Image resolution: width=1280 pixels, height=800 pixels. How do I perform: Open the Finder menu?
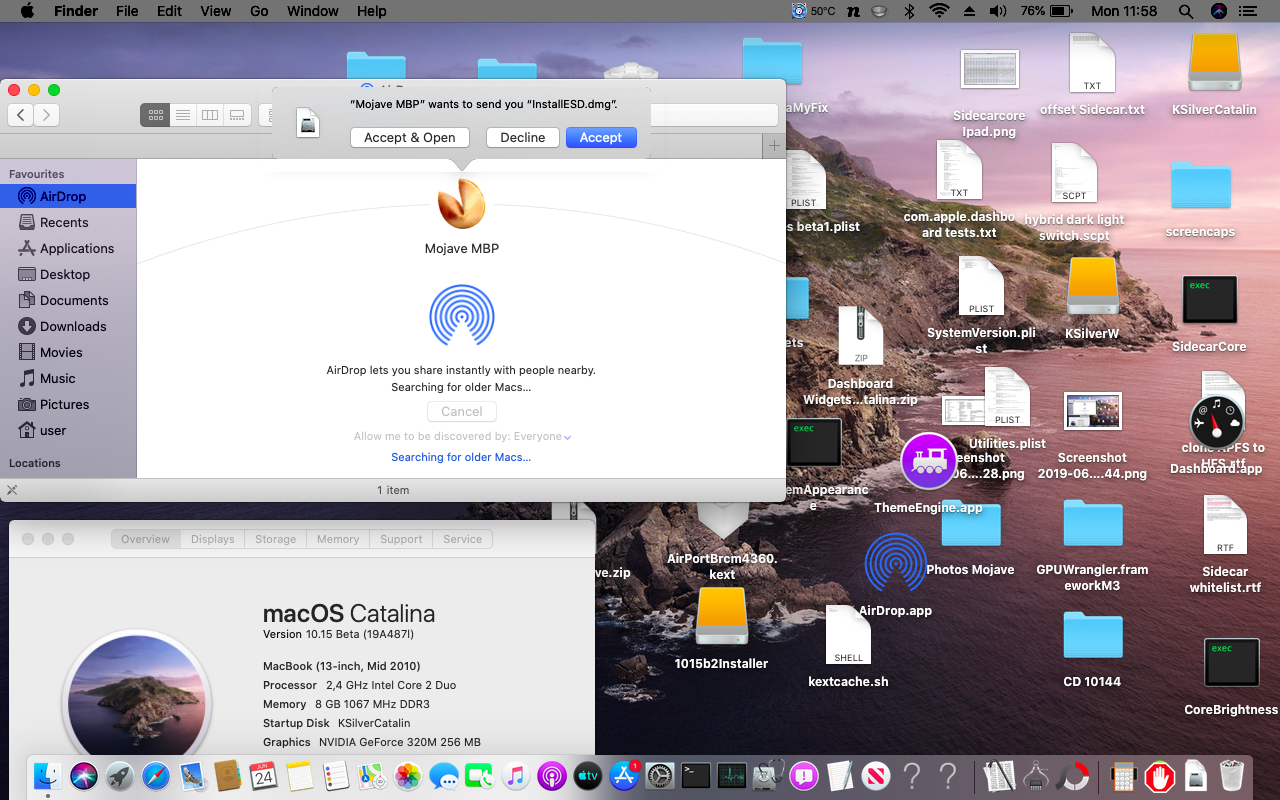76,11
